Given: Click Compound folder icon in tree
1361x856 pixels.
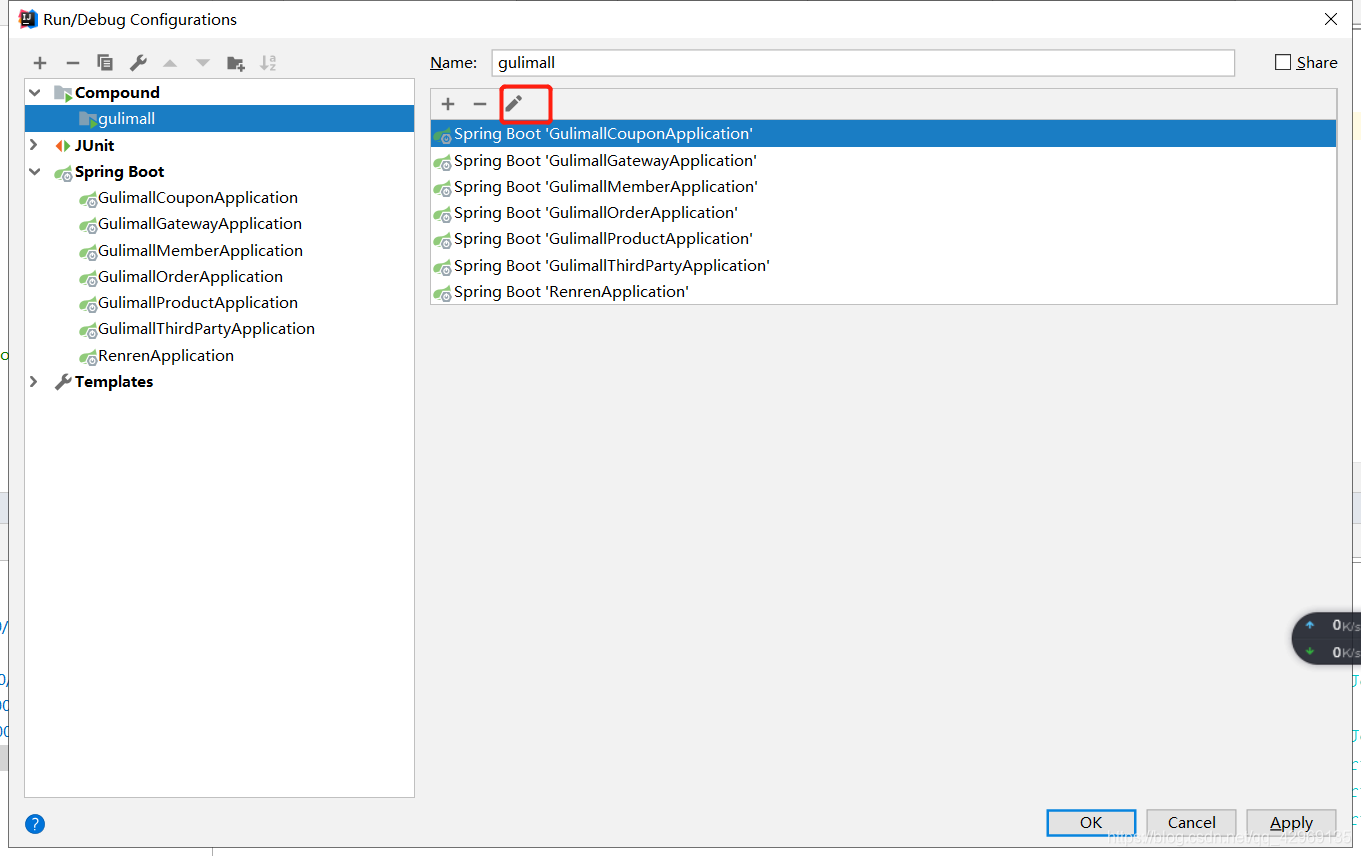Looking at the screenshot, I should (63, 93).
